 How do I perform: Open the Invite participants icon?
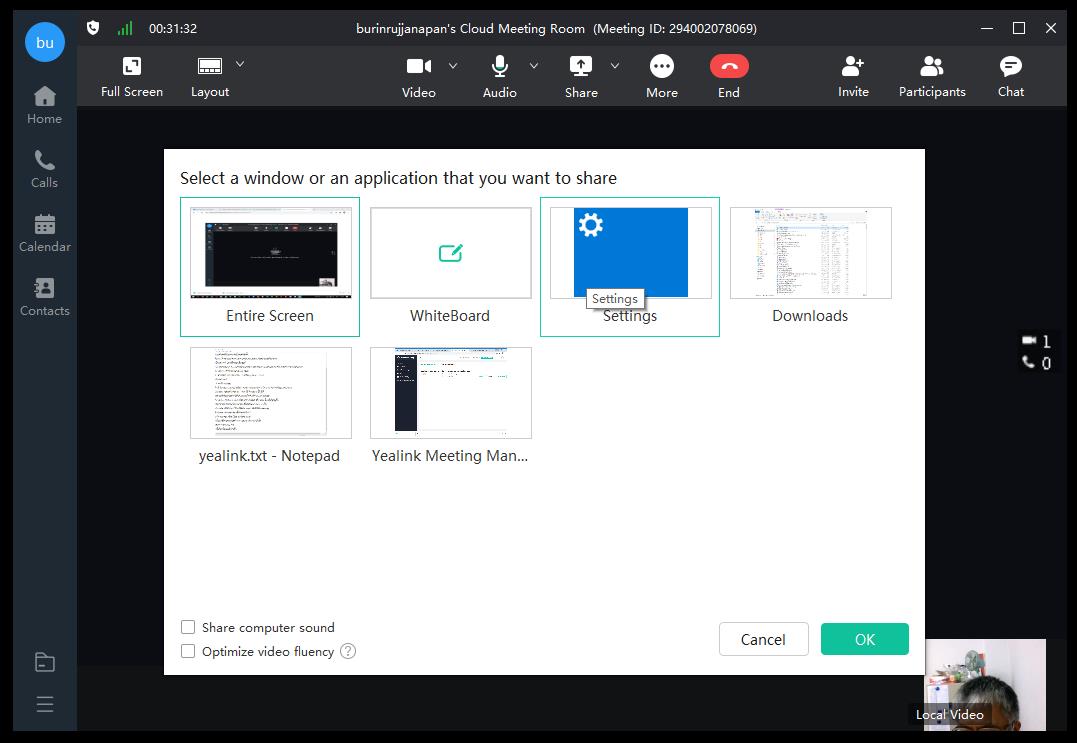tap(853, 67)
